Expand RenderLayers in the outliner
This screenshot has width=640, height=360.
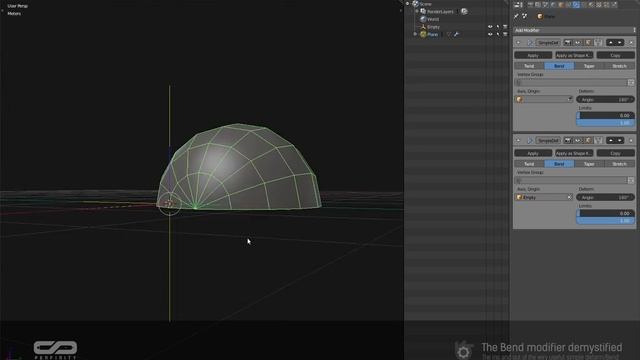coord(417,11)
